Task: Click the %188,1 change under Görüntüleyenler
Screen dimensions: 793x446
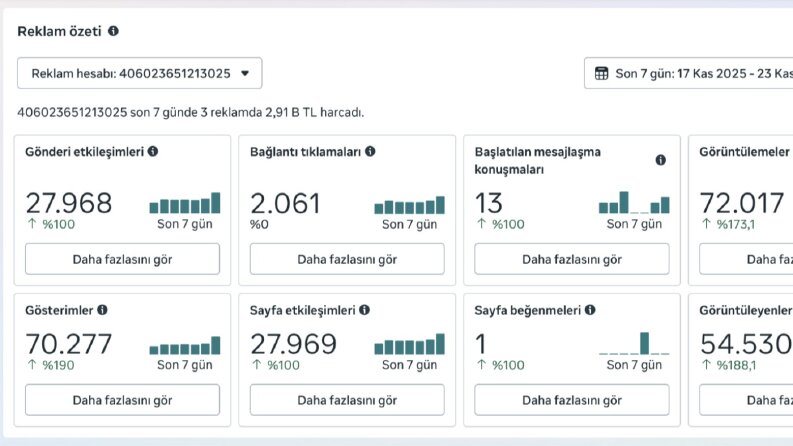Action: tap(729, 365)
